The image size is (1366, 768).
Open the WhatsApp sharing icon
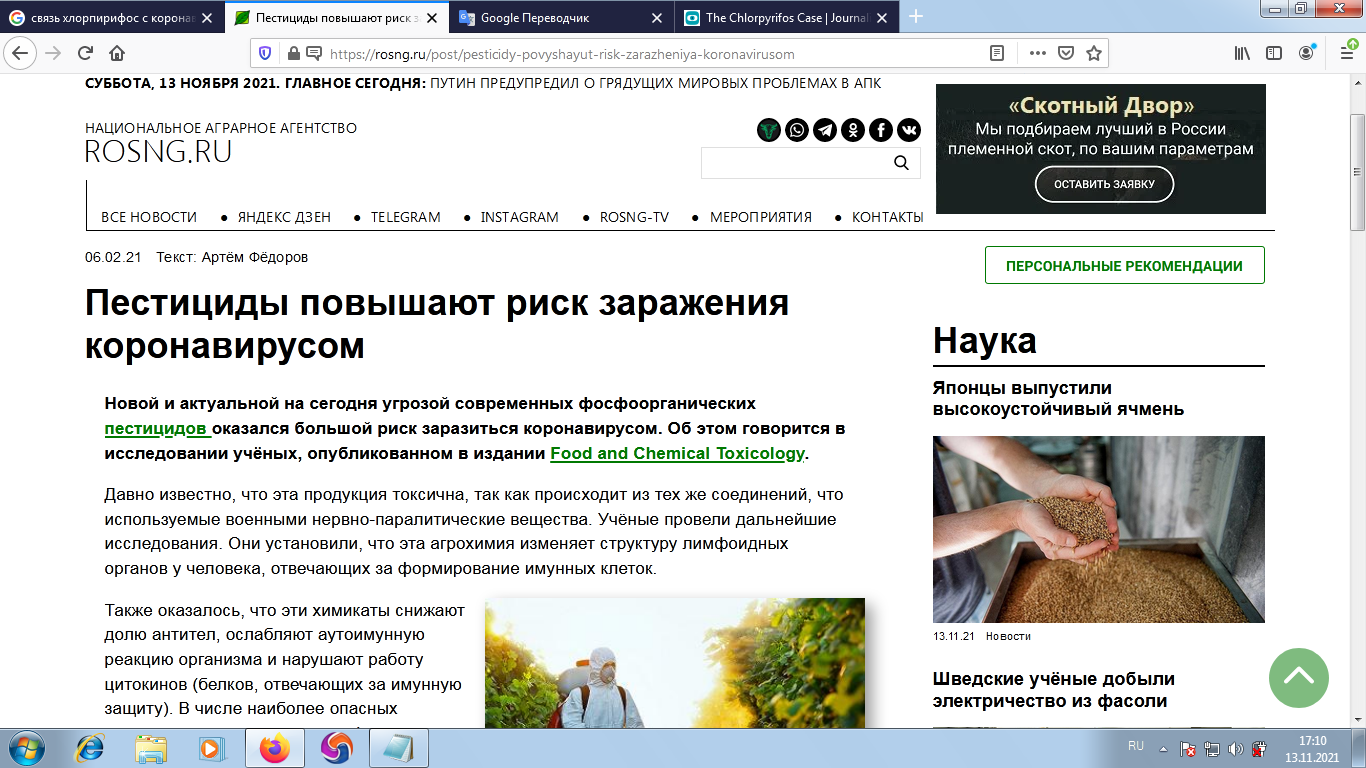795,129
